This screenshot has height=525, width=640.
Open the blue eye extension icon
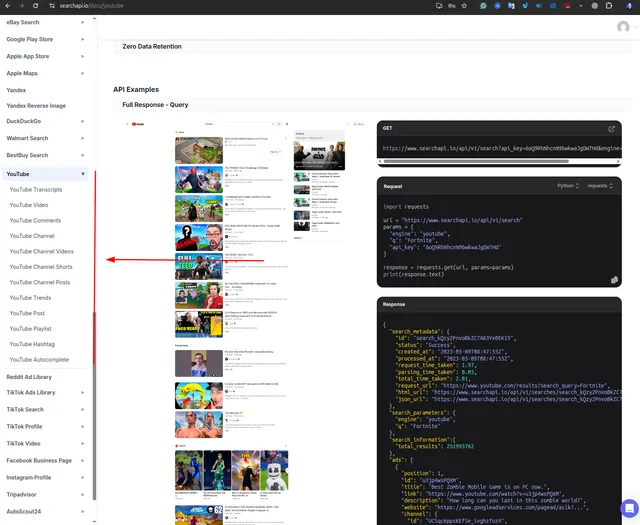(x=539, y=6)
